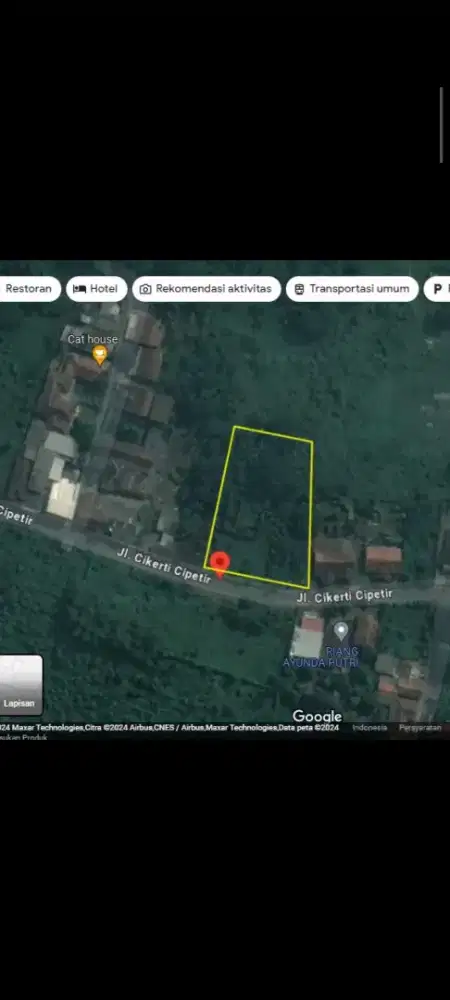Click the Cat house label
Viewport: 450px width, 1000px height.
click(93, 339)
